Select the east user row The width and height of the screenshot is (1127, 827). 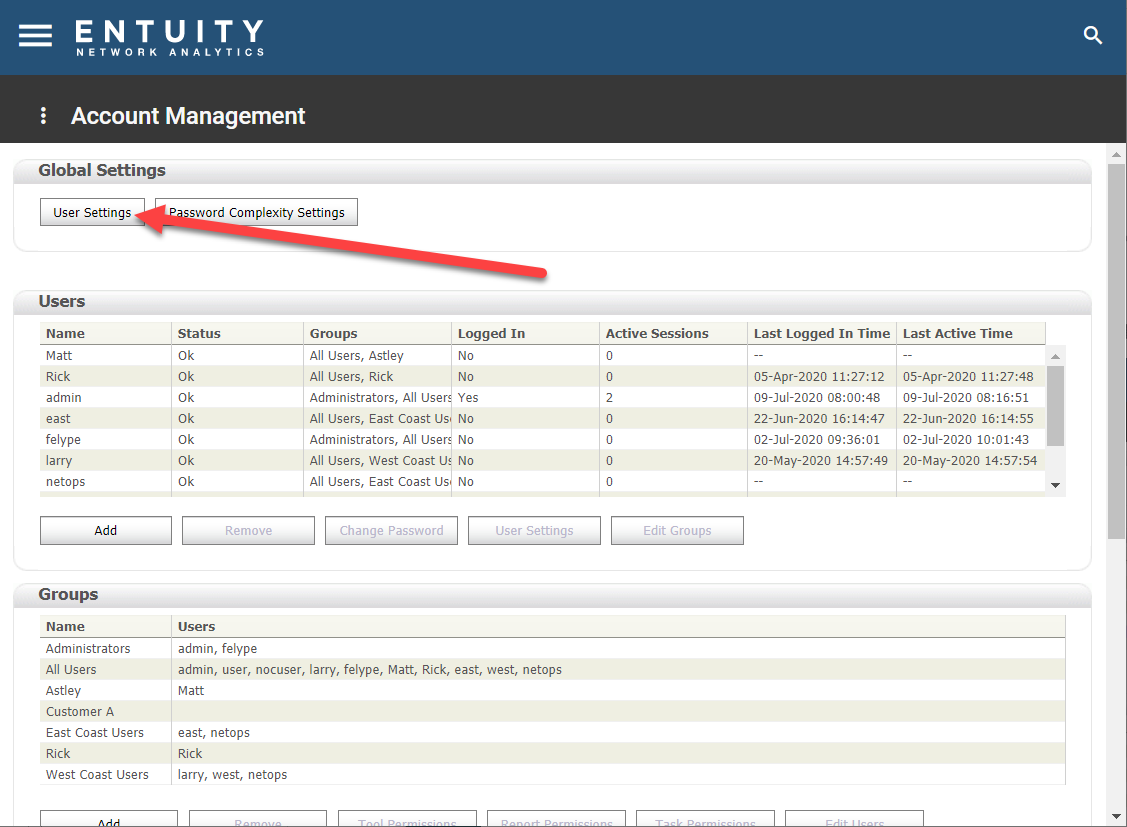[x=543, y=418]
